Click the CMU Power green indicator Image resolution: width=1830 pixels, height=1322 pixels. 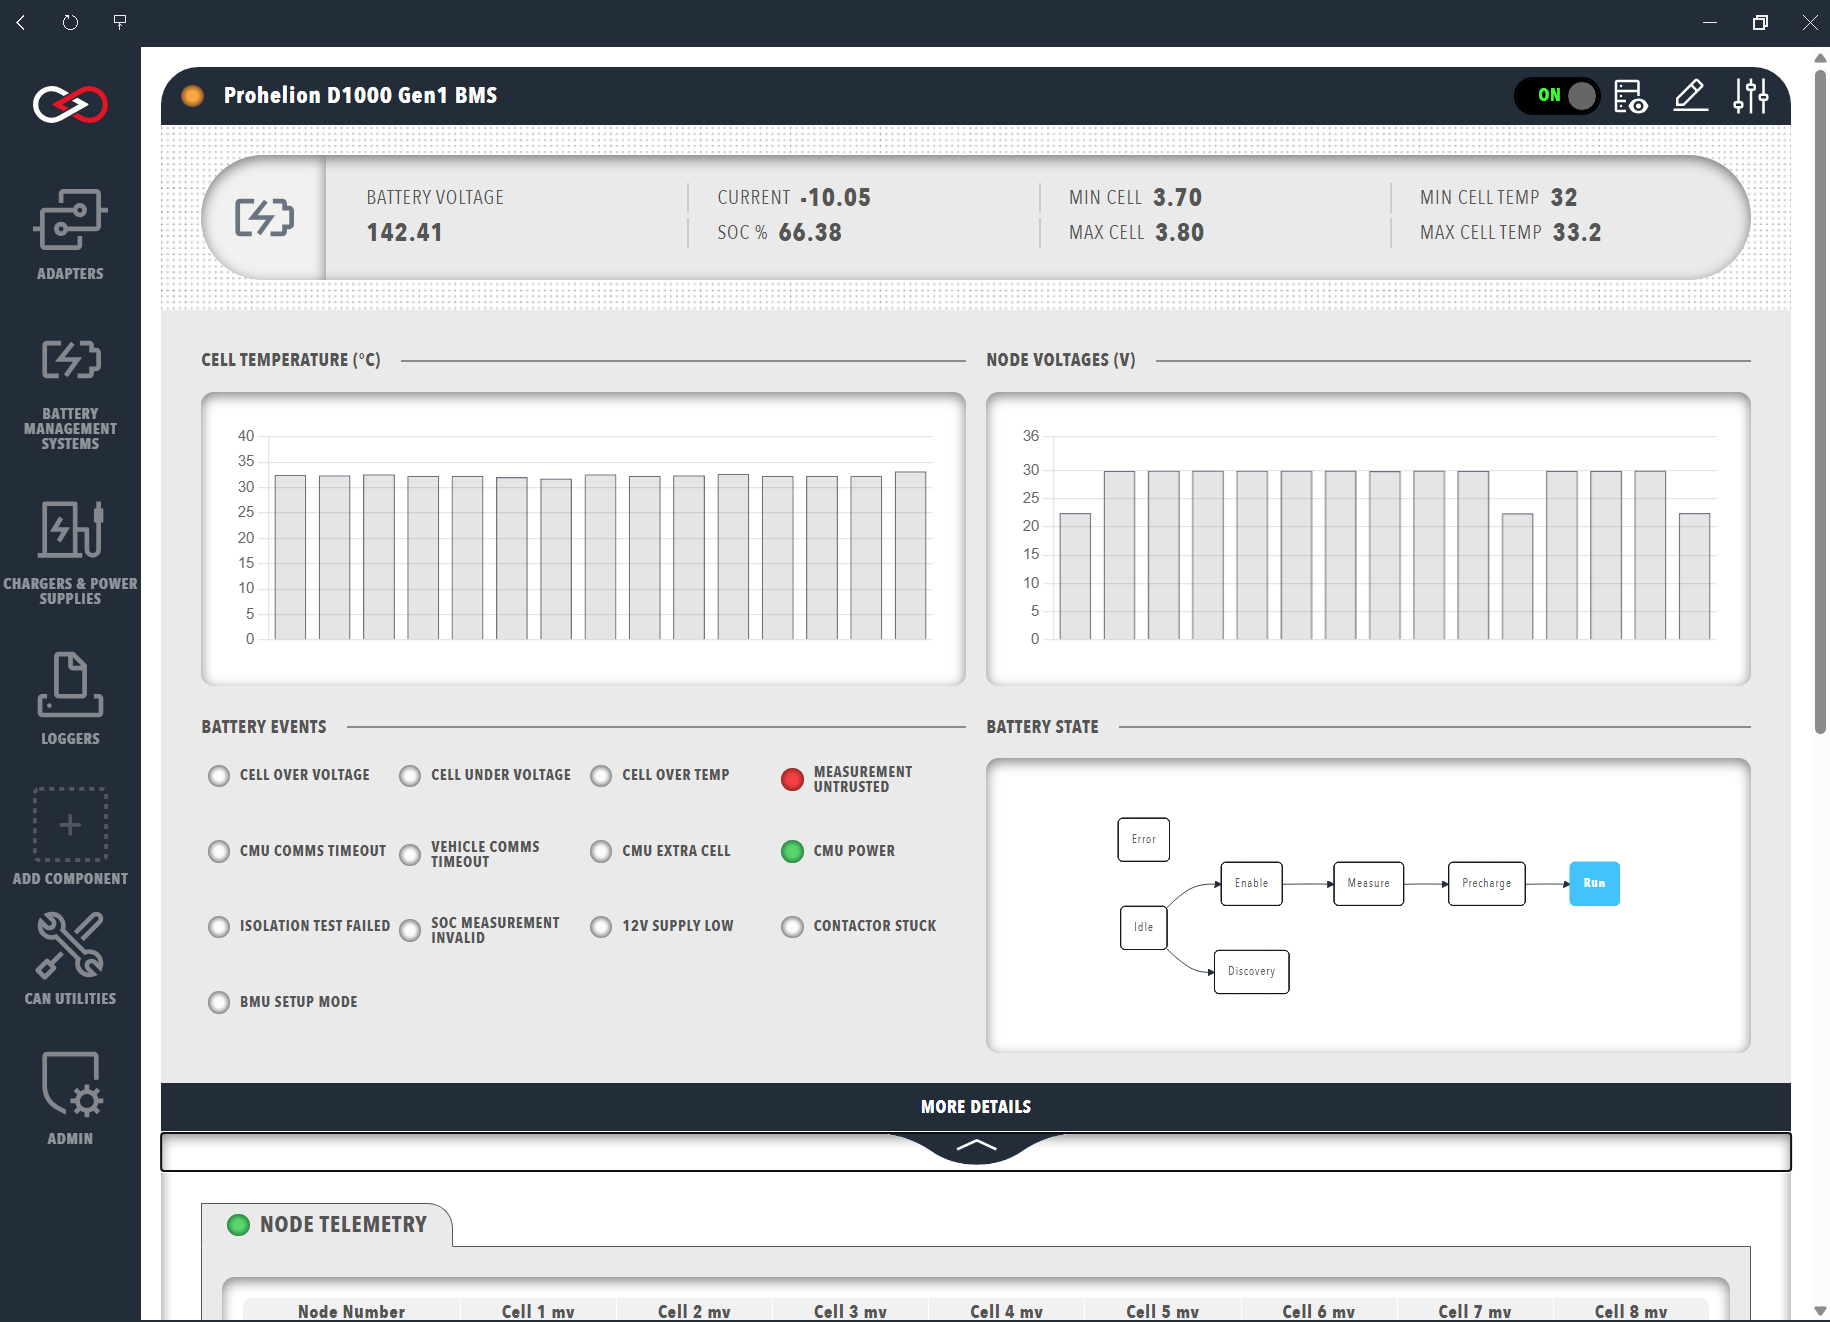(792, 851)
